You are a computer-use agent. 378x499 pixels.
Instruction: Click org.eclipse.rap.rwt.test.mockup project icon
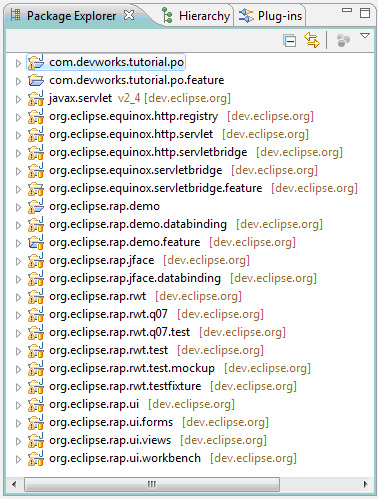click(x=36, y=368)
